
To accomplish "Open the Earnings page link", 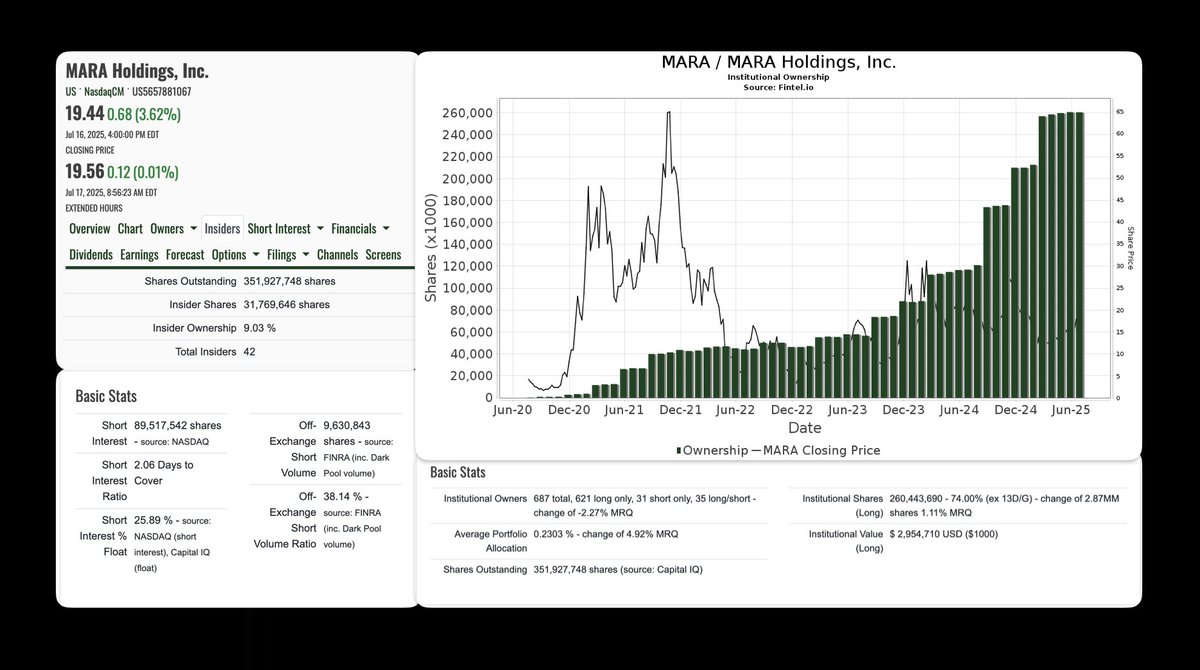I will tap(139, 255).
